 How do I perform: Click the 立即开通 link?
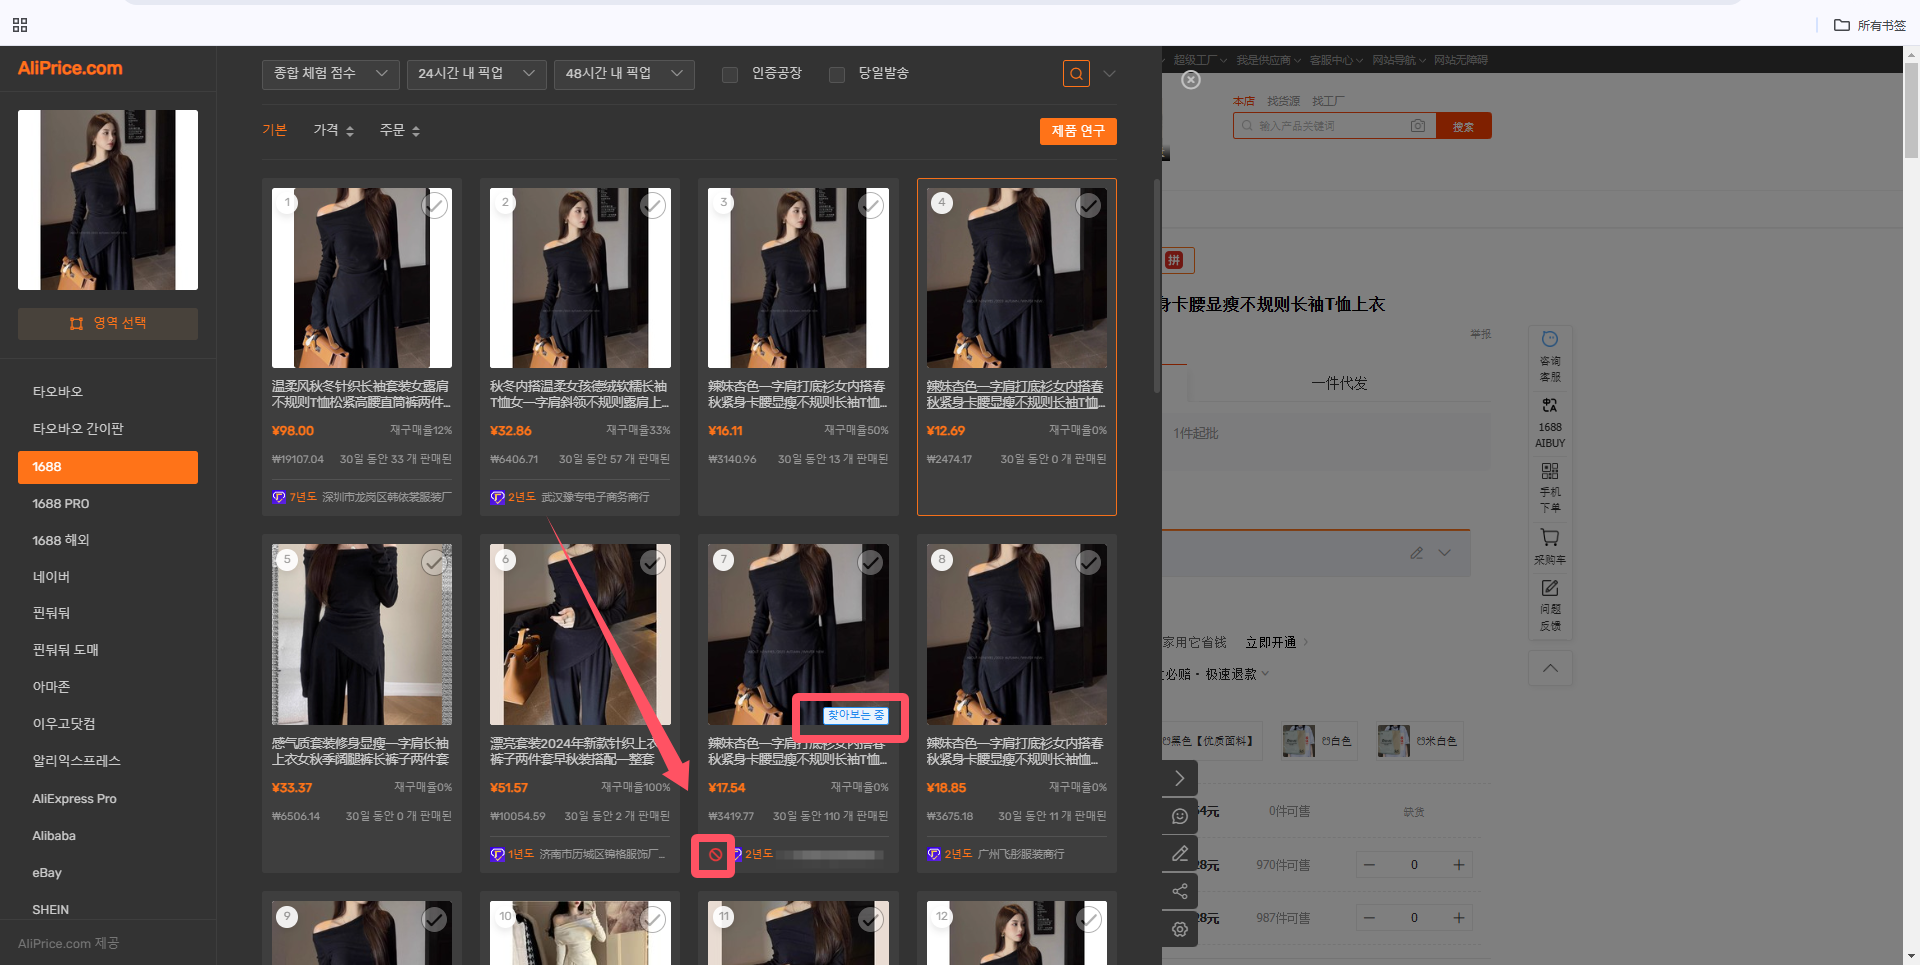click(x=1271, y=642)
